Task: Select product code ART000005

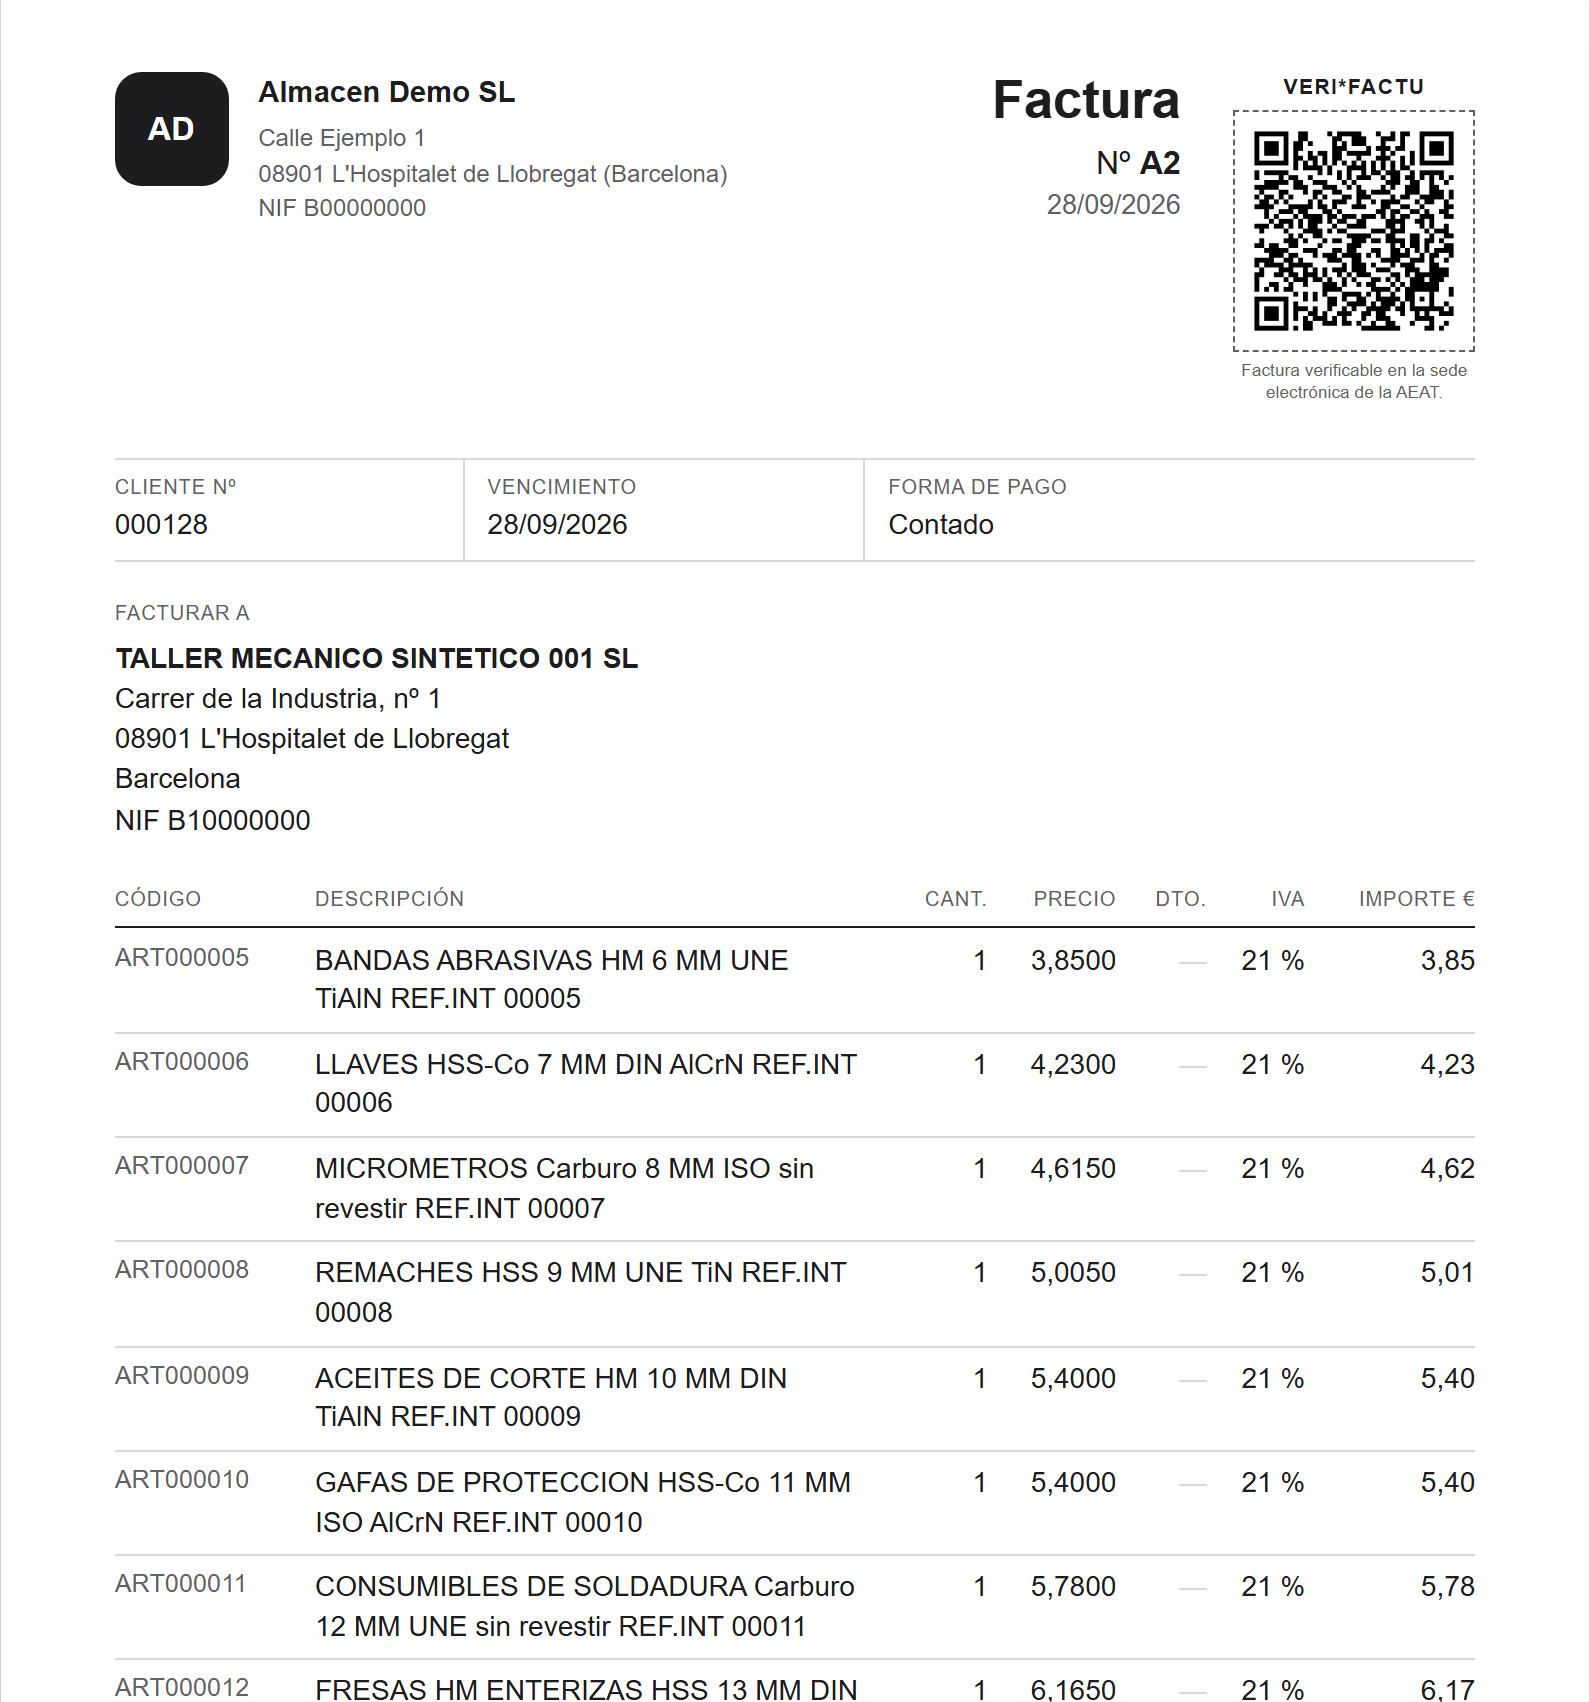Action: tap(182, 958)
